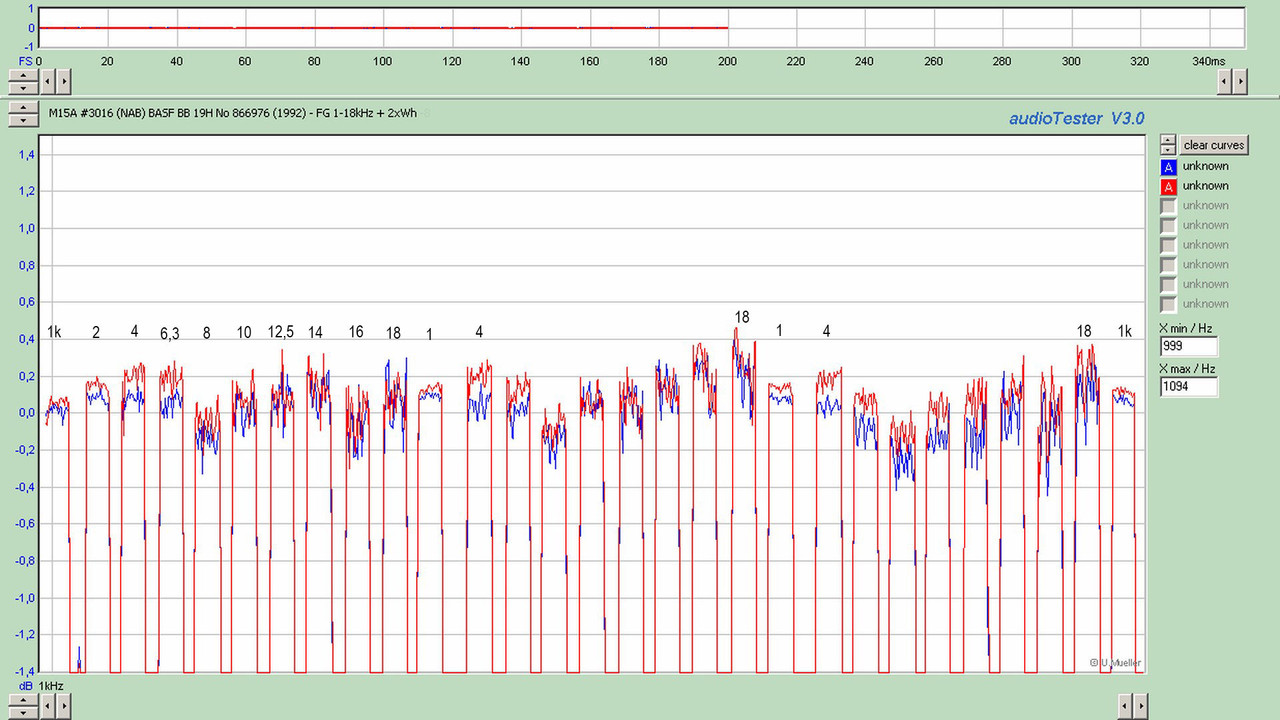Click the M15A #3016 measurement title text

pyautogui.click(x=233, y=114)
